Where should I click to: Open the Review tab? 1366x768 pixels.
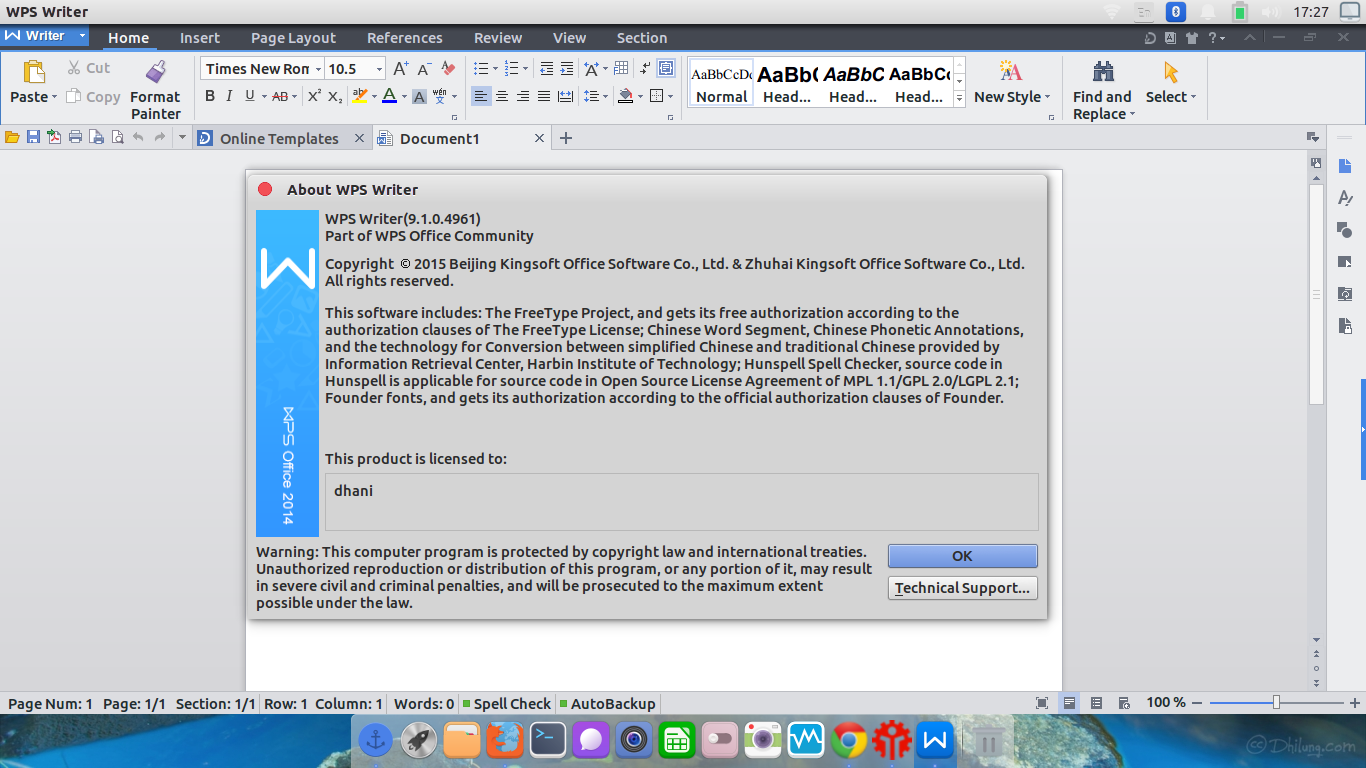498,38
